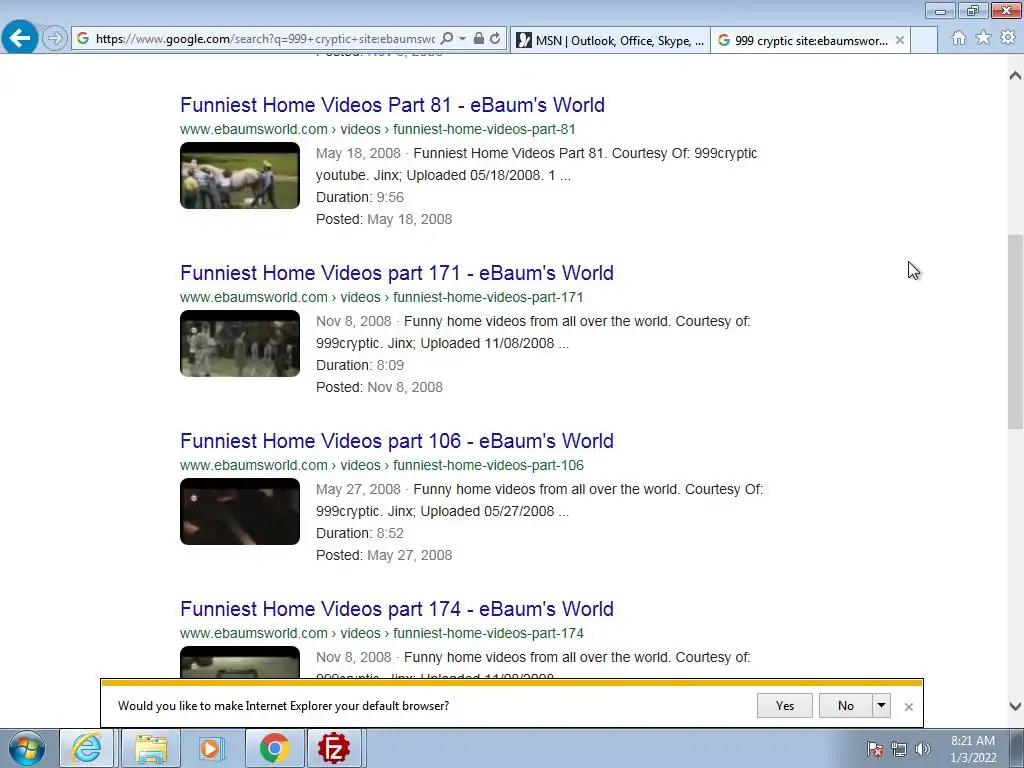Select the 999 cryptic search results tab
The height and width of the screenshot is (768, 1024).
[803, 40]
